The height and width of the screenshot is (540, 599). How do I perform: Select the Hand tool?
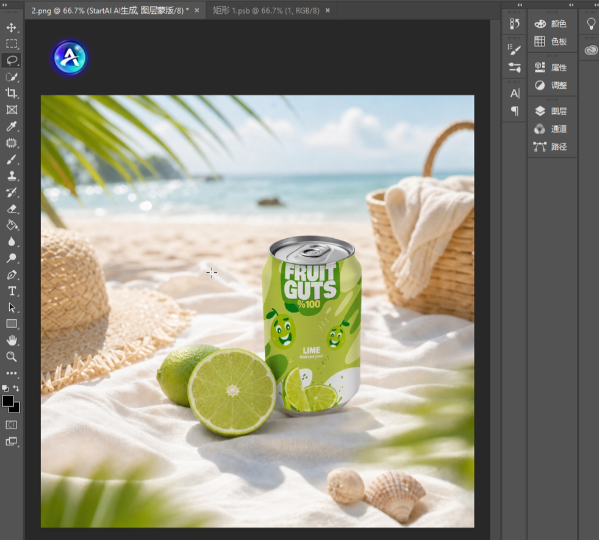tap(11, 340)
